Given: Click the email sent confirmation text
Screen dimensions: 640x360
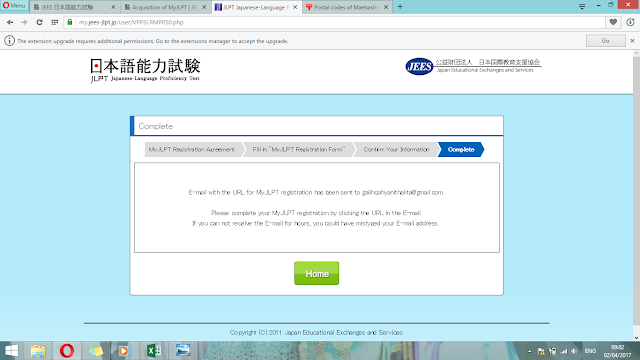Looking at the screenshot, I should (316, 192).
